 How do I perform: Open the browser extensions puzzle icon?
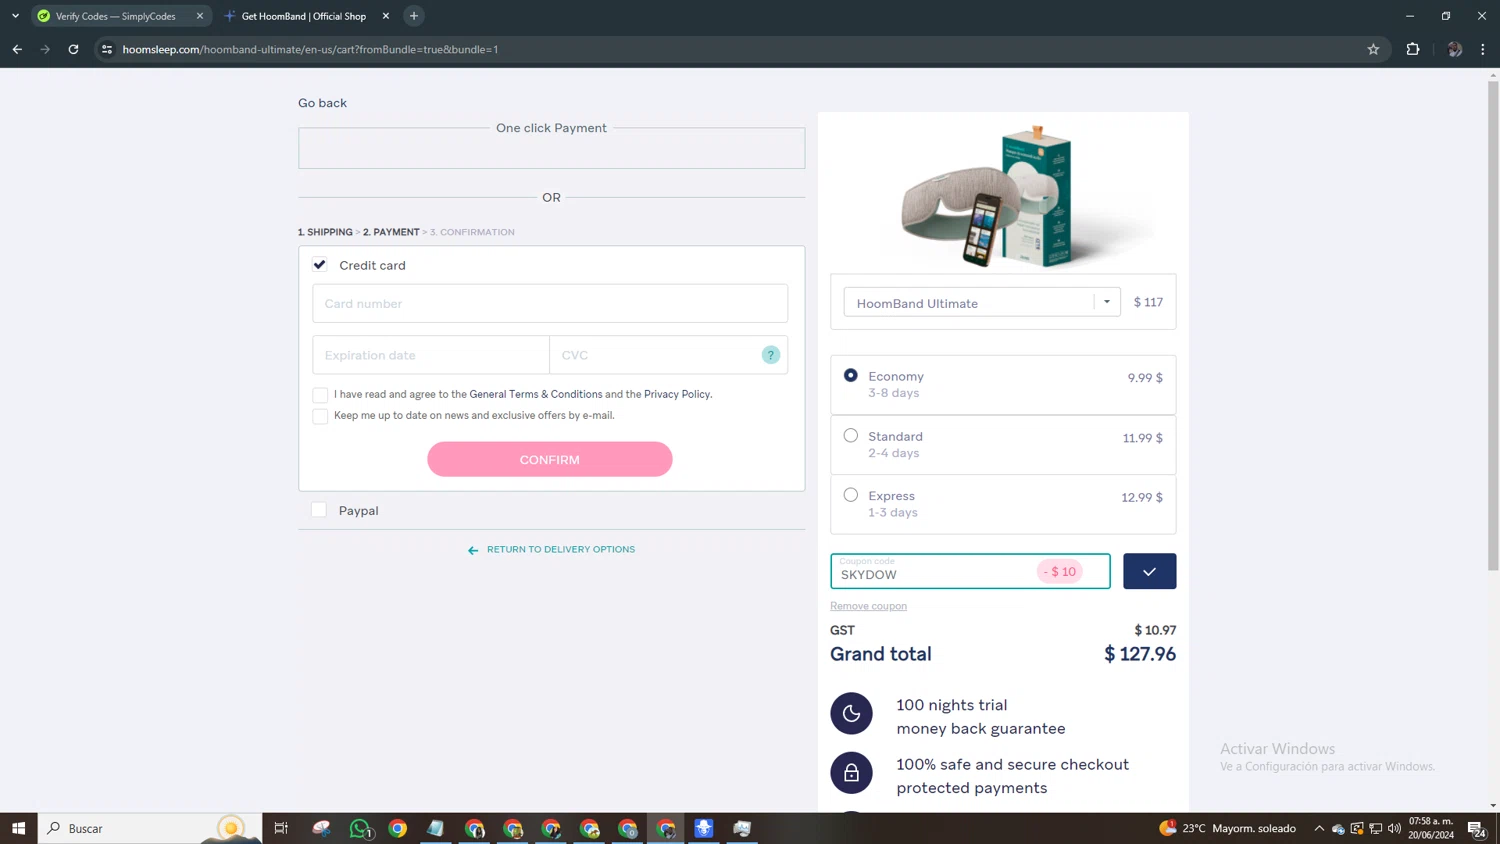pyautogui.click(x=1413, y=49)
